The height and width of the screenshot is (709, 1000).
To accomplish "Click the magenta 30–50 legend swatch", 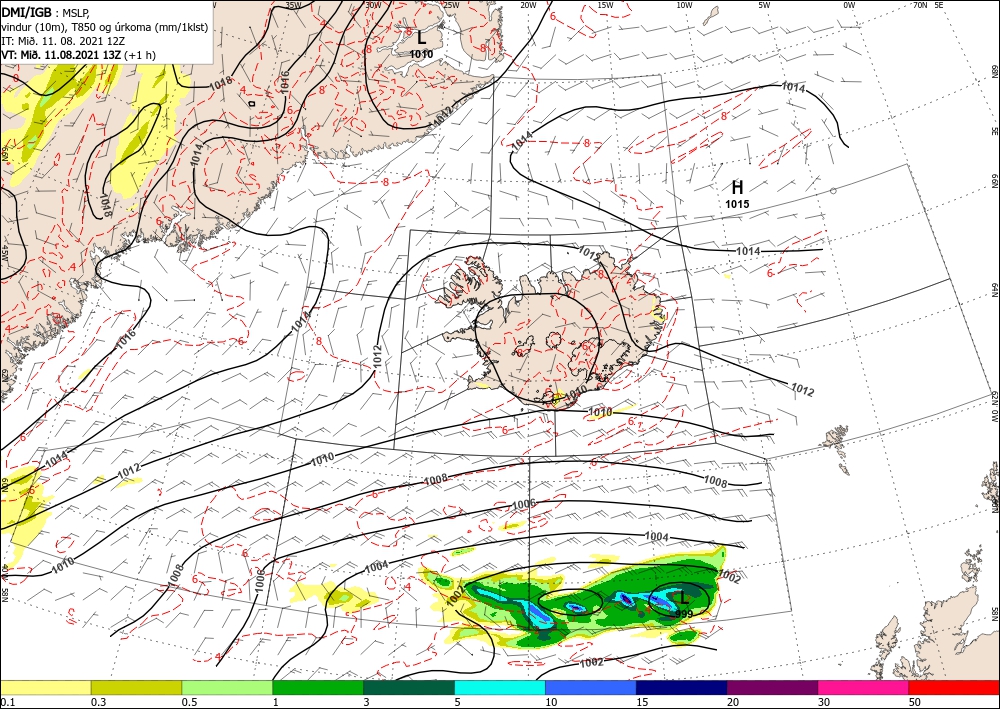I will [x=864, y=688].
